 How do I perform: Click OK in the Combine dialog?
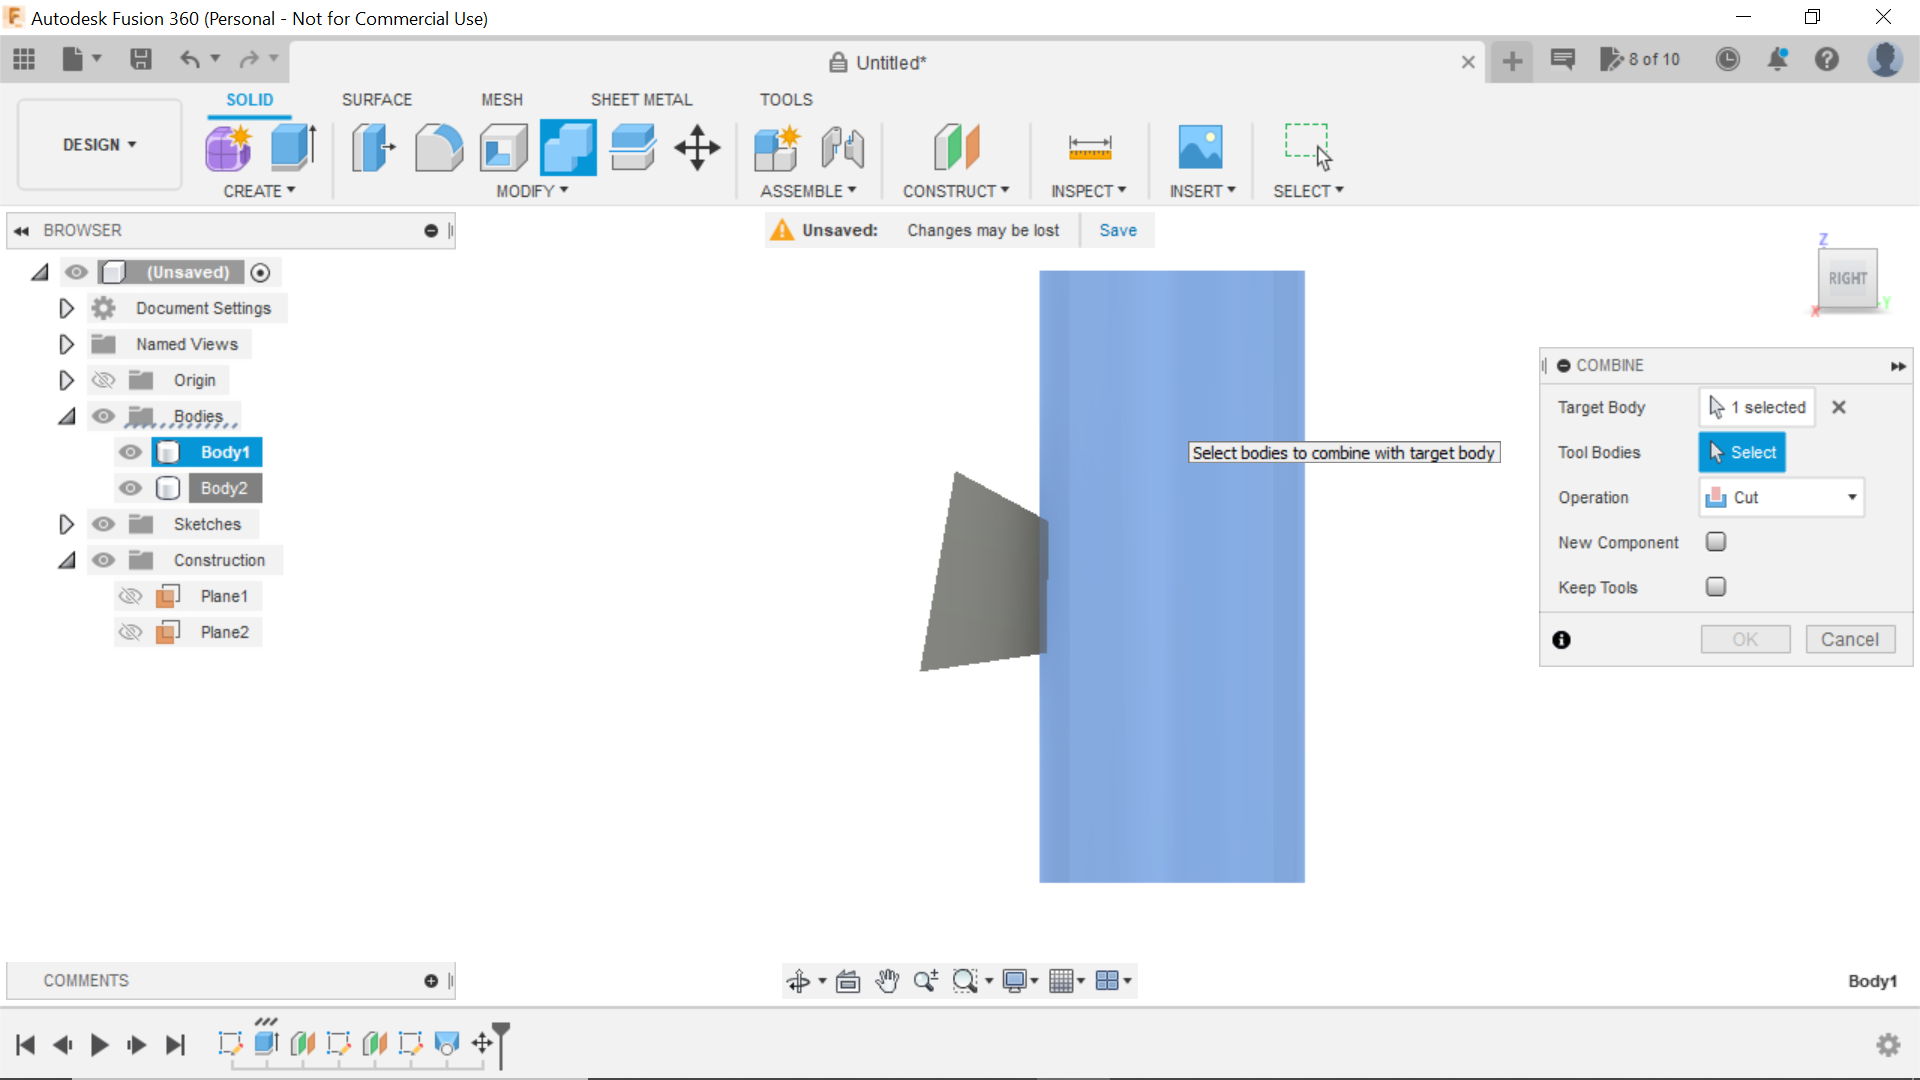[1745, 639]
